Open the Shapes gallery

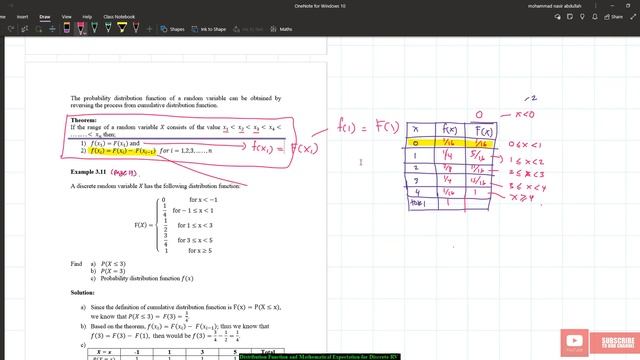point(172,29)
